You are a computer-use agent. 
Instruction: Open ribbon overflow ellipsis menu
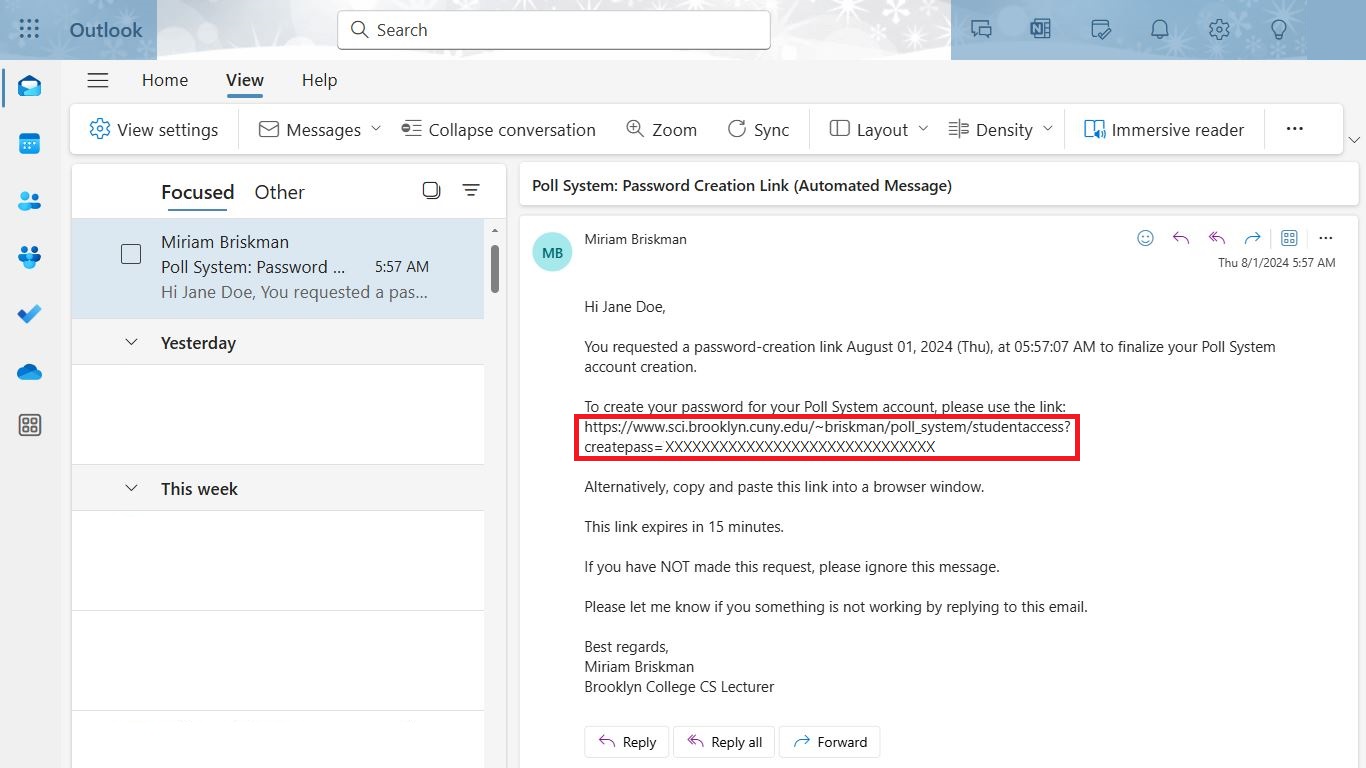click(x=1295, y=129)
